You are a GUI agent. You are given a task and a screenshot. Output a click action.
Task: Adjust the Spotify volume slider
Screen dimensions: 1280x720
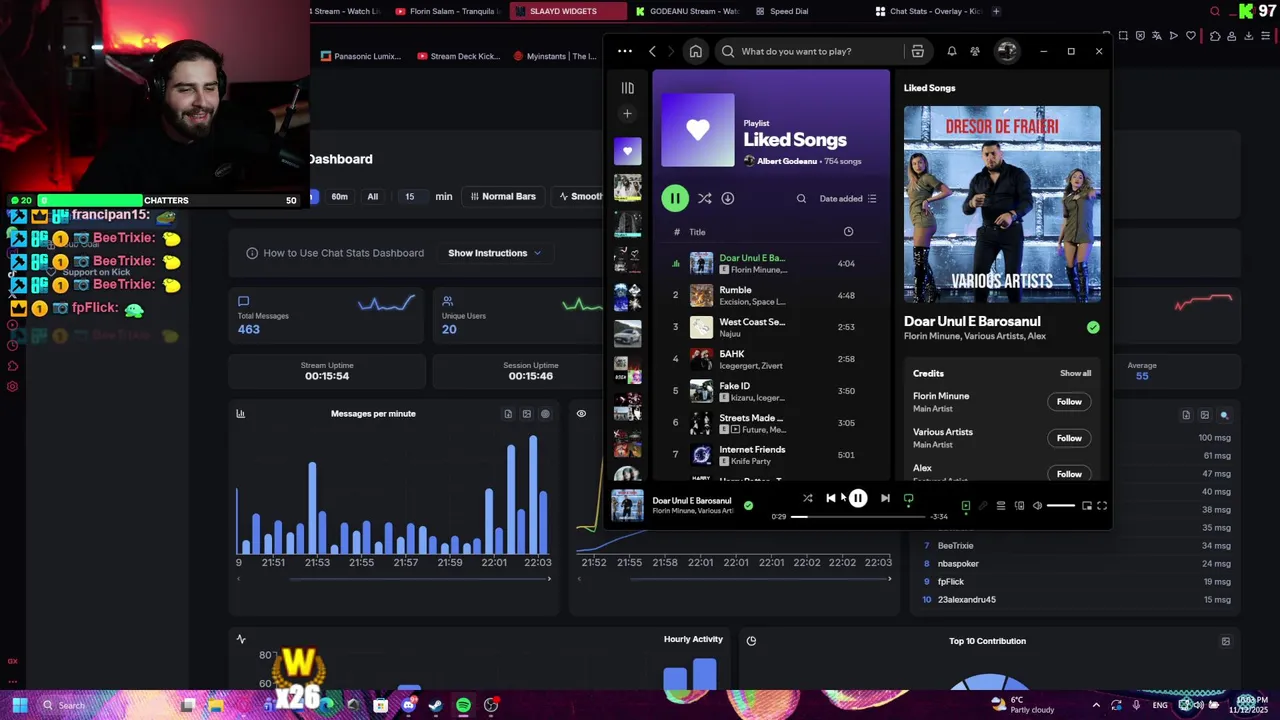coord(1061,506)
